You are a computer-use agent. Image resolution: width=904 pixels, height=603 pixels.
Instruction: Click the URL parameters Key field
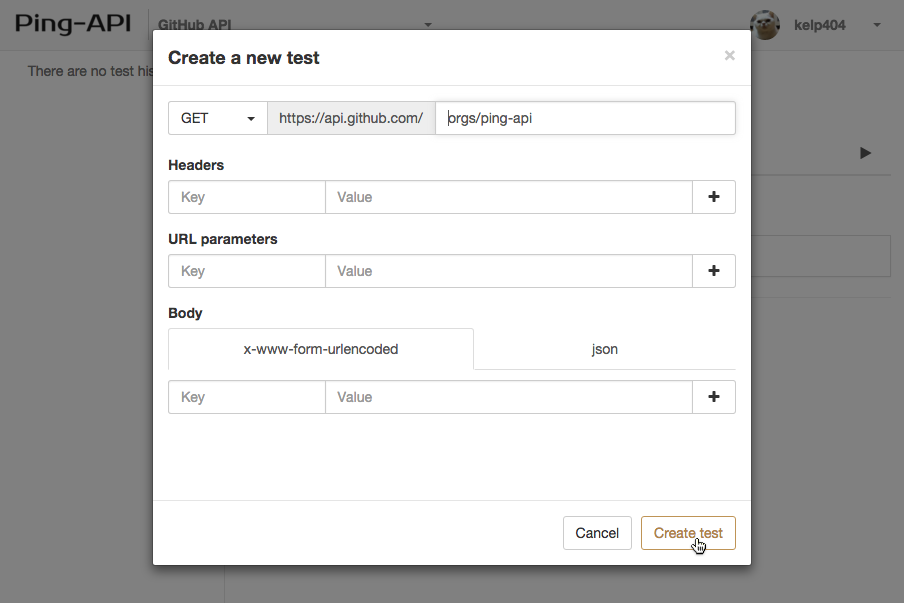click(246, 271)
